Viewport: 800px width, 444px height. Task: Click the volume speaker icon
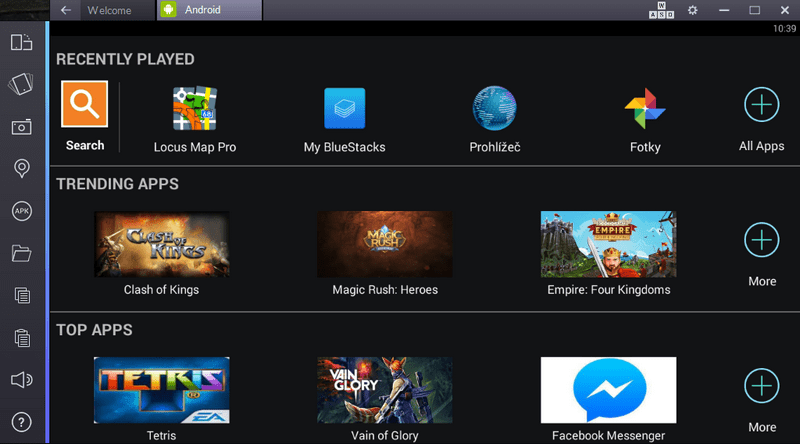[x=21, y=380]
